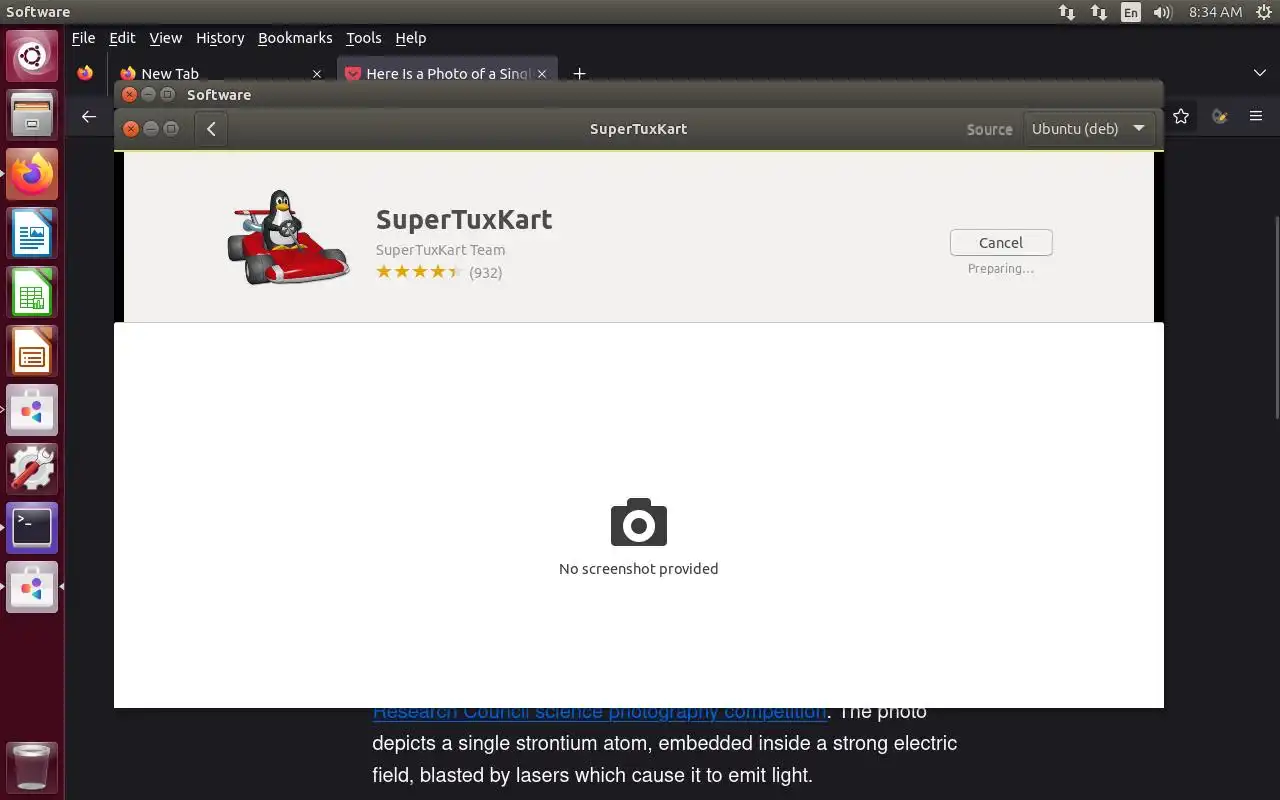Open the View menu in Firefox
Screen dimensions: 1280x800
point(166,38)
